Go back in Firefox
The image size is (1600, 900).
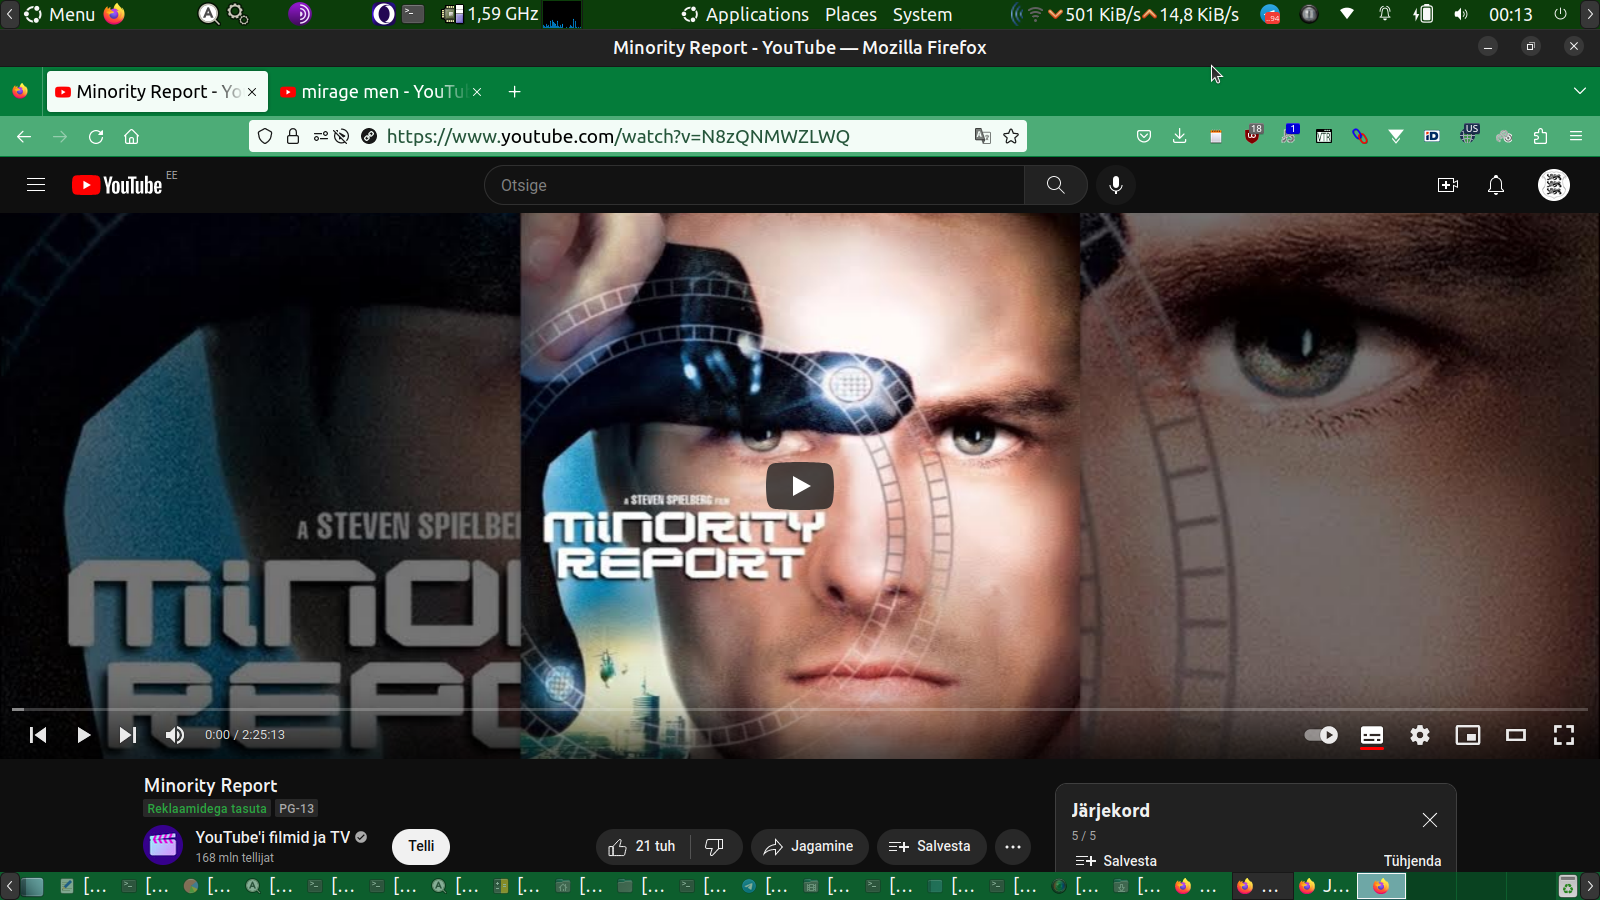(24, 136)
